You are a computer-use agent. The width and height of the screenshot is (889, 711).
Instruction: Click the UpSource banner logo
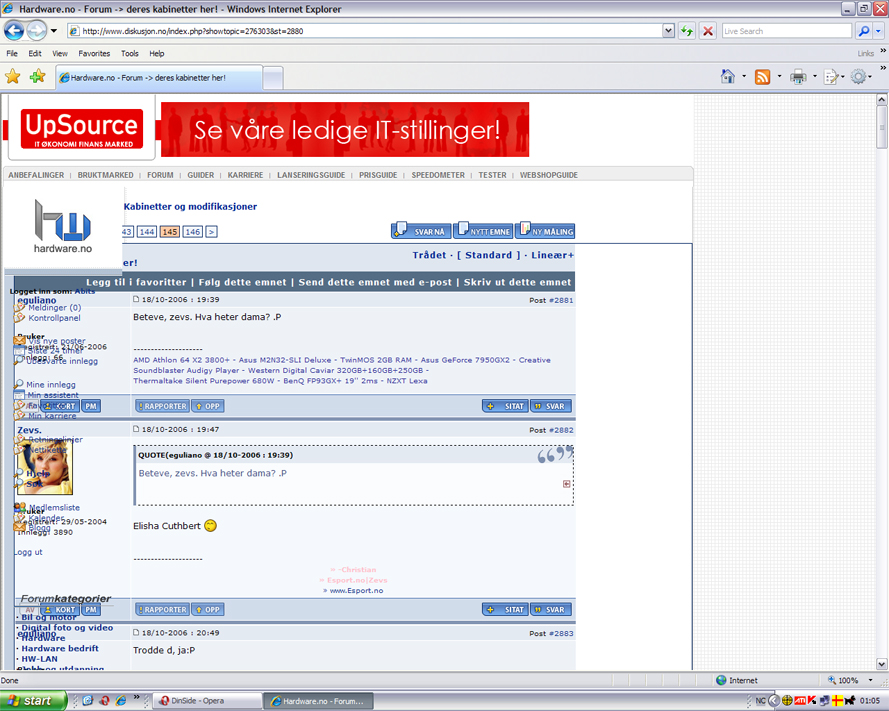click(82, 129)
